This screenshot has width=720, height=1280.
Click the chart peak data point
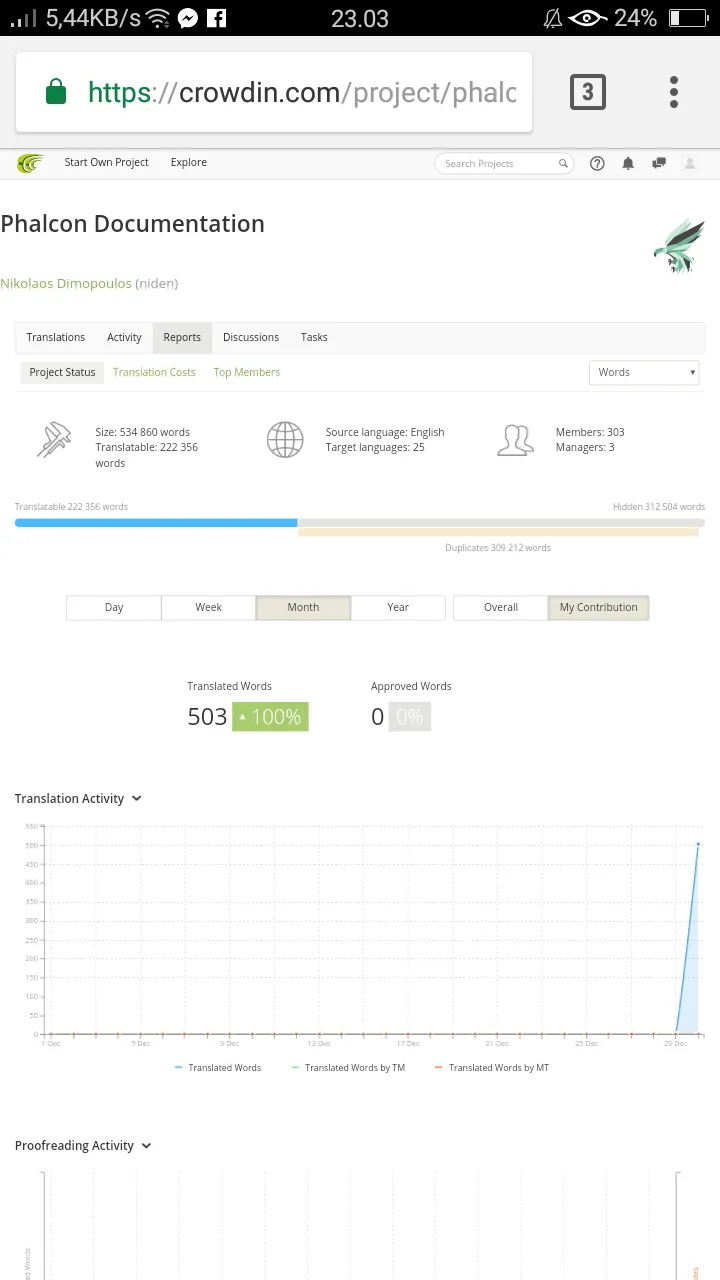pos(698,844)
